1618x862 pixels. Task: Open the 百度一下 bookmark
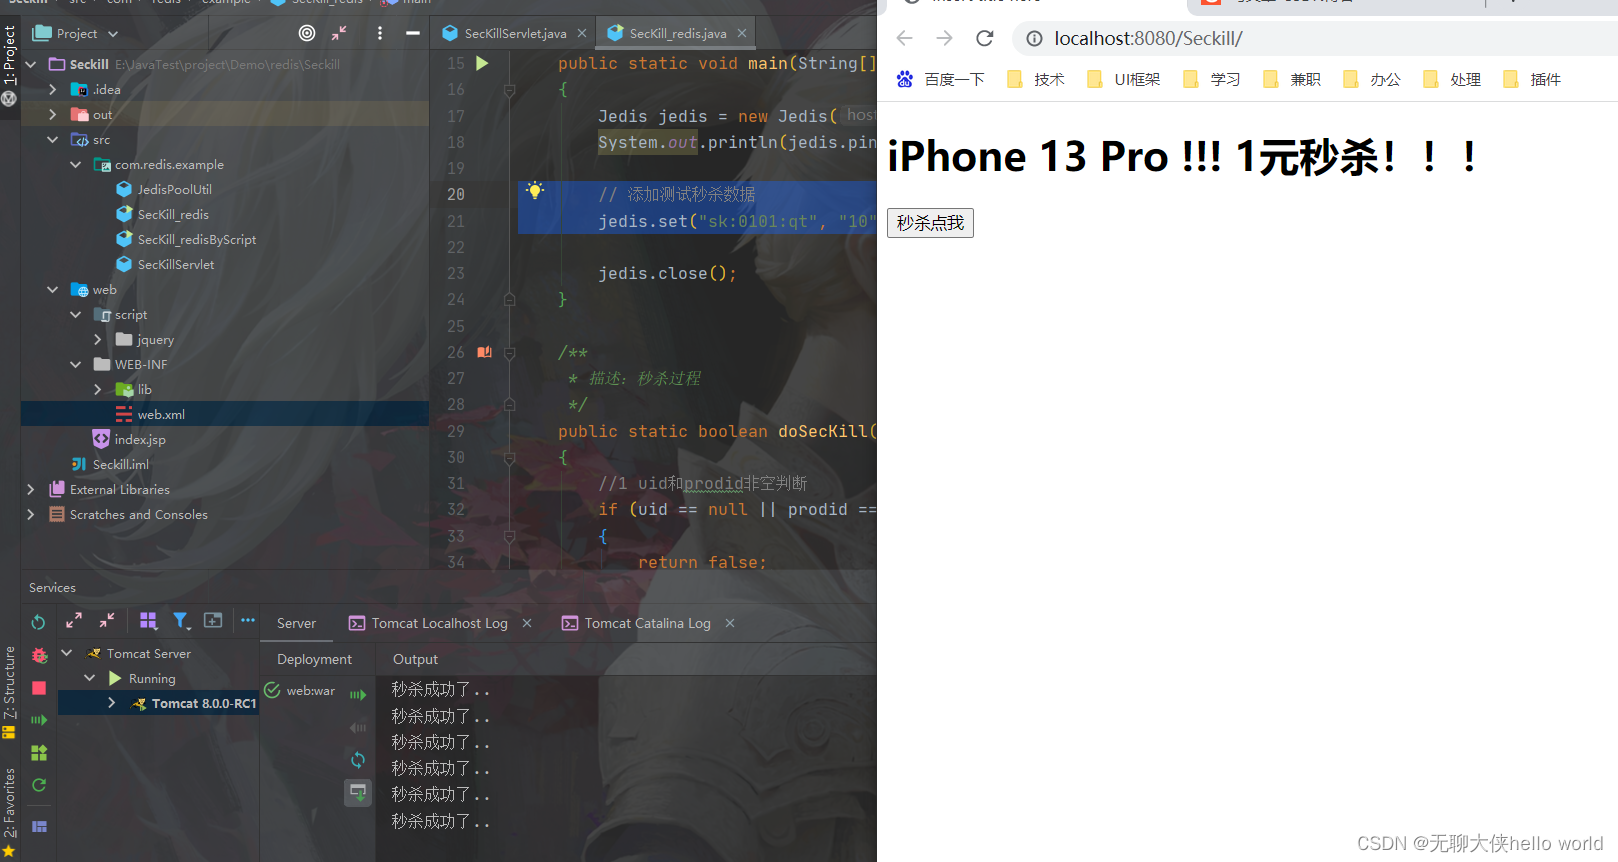tap(940, 79)
